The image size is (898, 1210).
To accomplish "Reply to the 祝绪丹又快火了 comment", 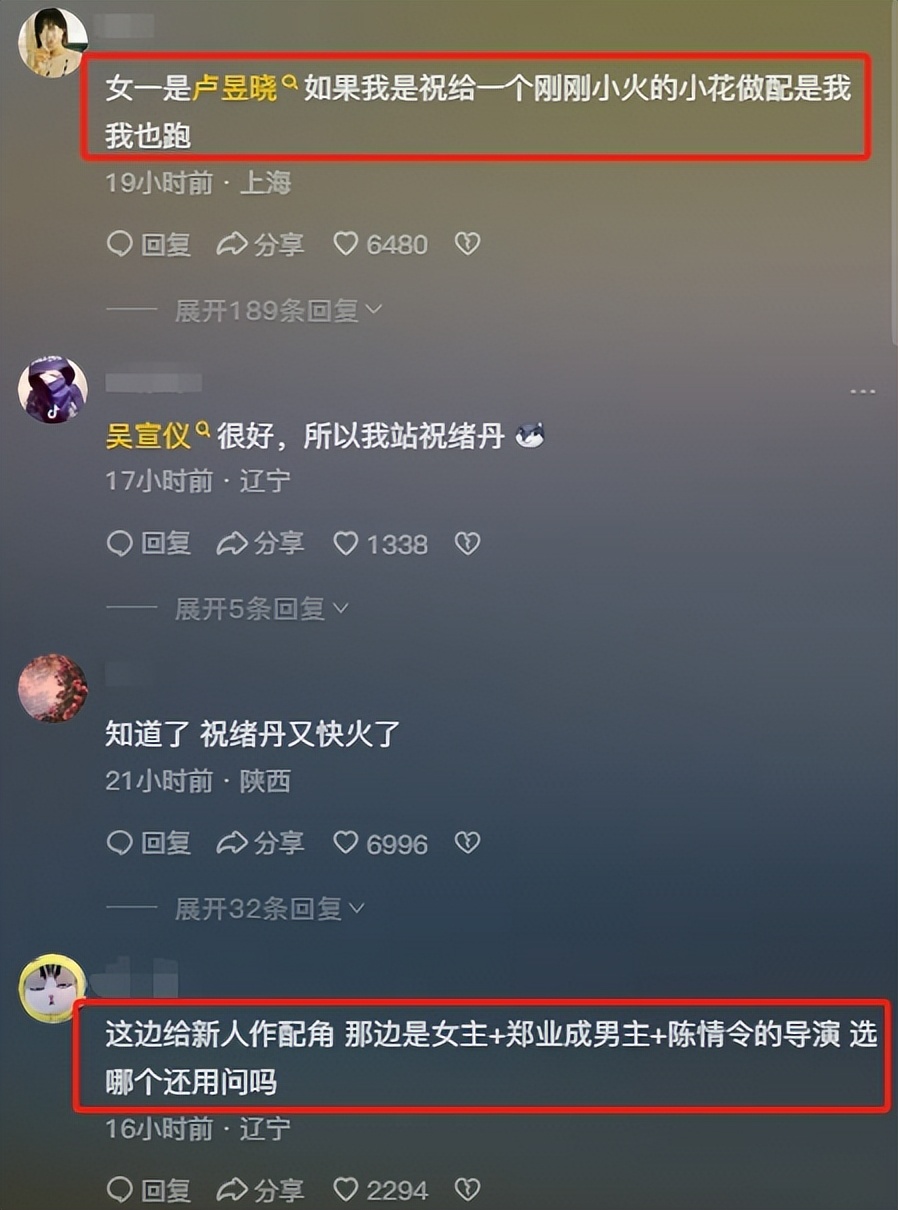I will coord(149,844).
